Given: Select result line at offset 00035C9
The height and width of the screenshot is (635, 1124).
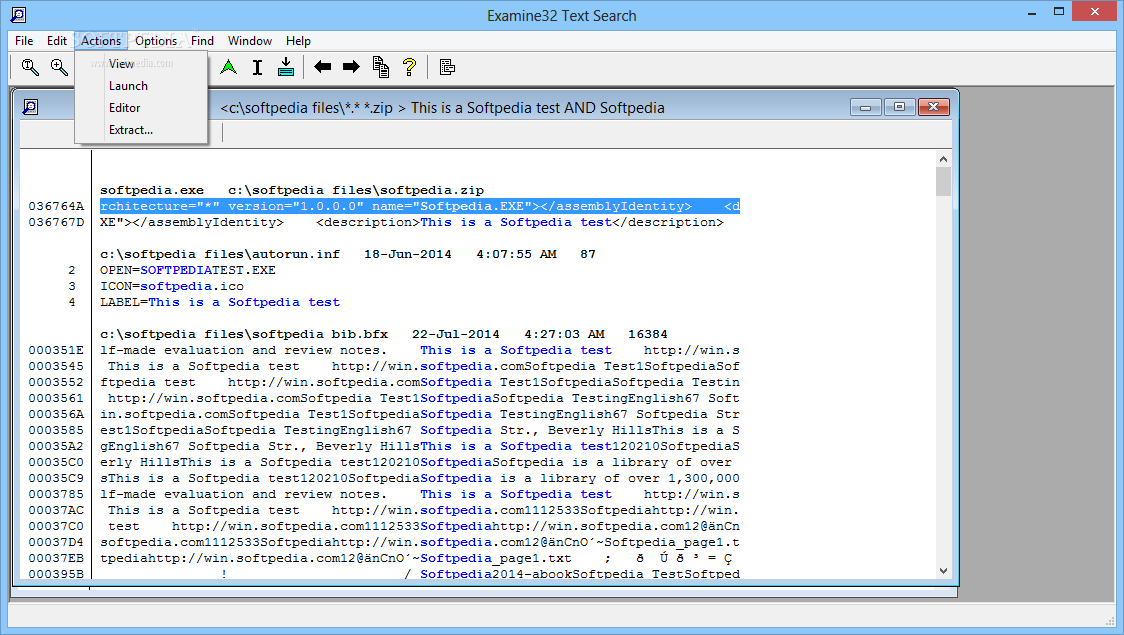Looking at the screenshot, I should pyautogui.click(x=419, y=479).
